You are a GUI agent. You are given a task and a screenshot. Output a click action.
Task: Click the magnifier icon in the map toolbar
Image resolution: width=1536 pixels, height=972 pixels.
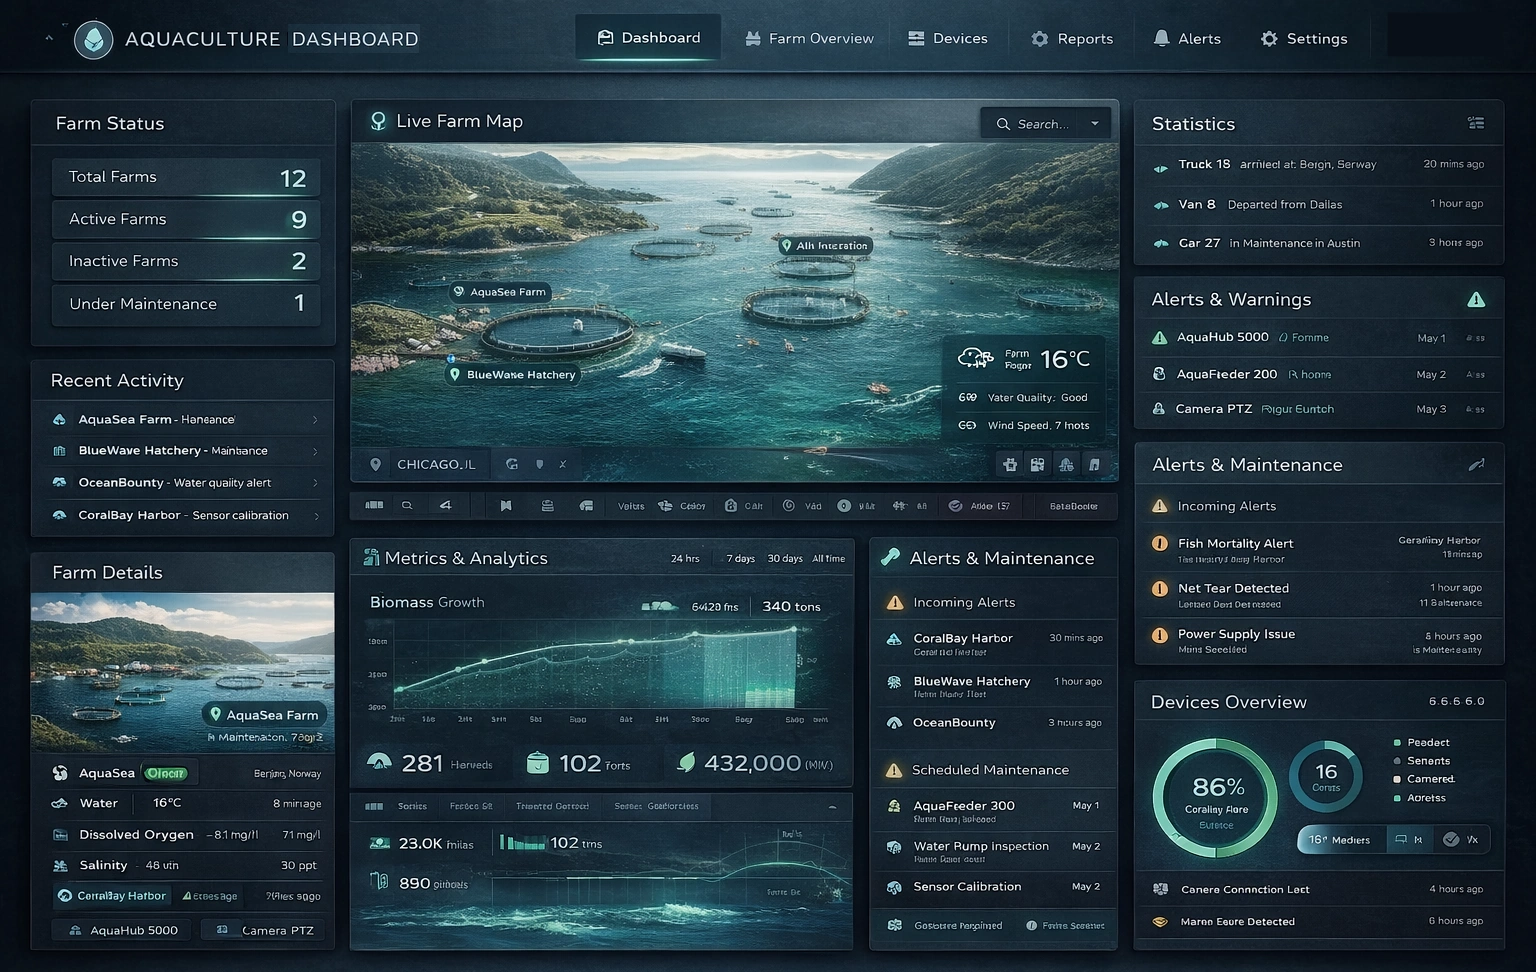click(x=406, y=505)
